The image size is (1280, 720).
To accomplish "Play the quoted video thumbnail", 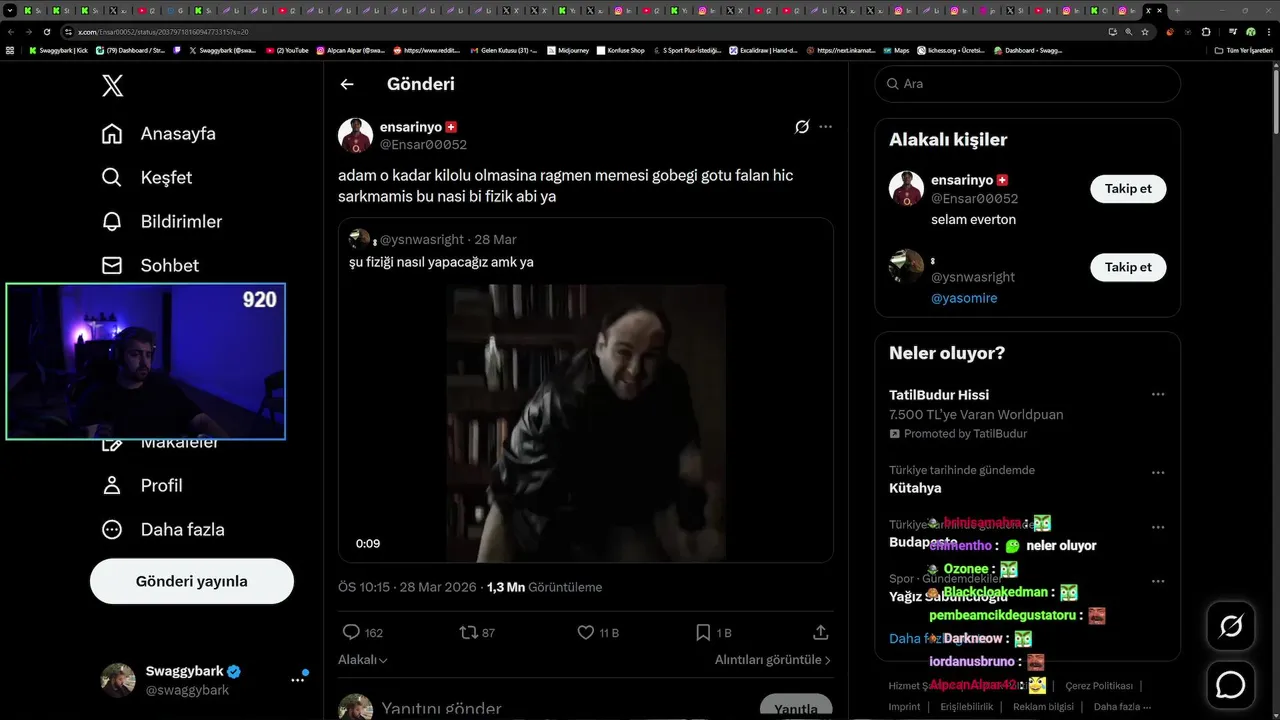I will click(586, 423).
